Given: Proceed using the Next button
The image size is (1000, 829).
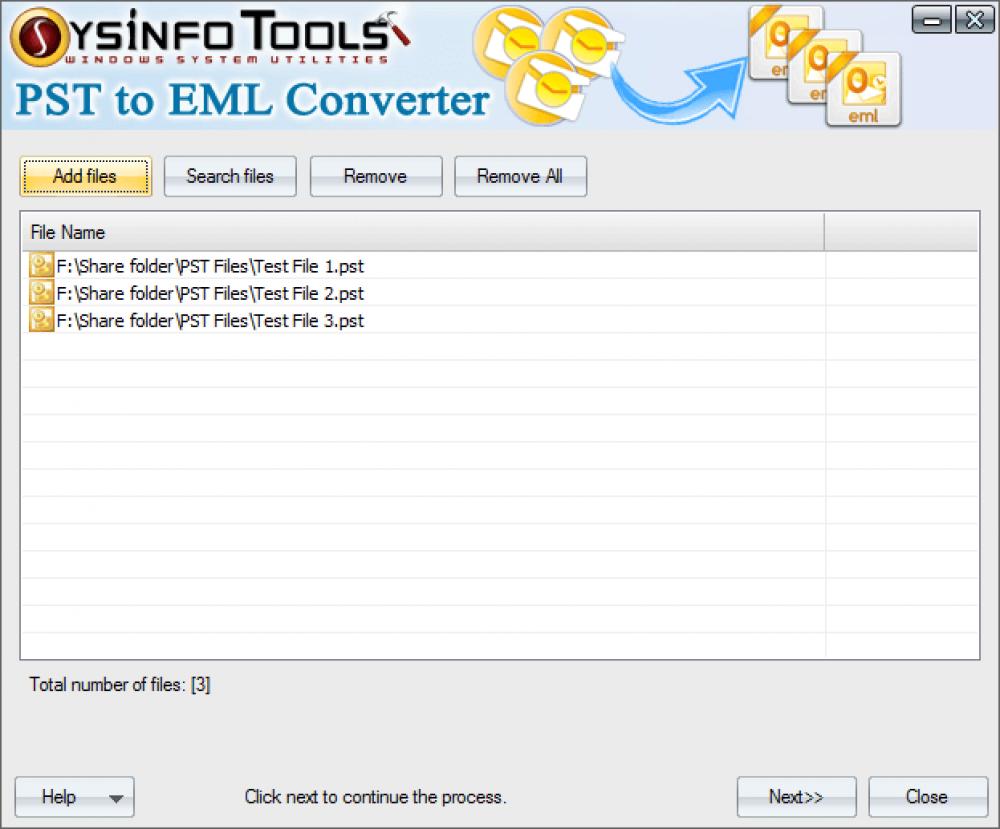Looking at the screenshot, I should (x=796, y=797).
